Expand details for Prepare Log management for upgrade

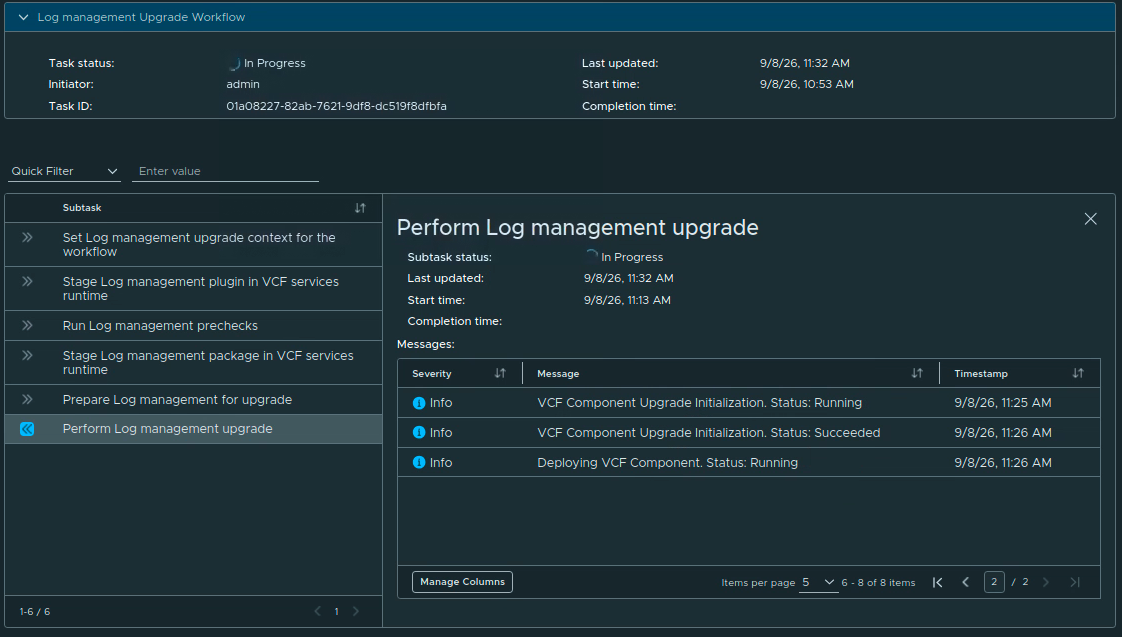(x=27, y=399)
